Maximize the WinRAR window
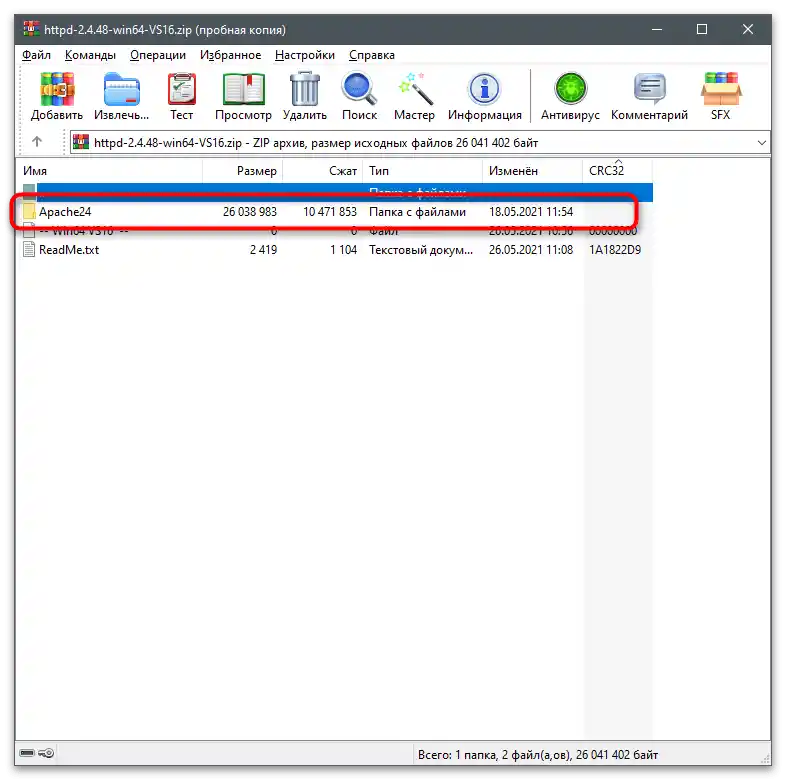This screenshot has height=780, width=786. (x=702, y=29)
